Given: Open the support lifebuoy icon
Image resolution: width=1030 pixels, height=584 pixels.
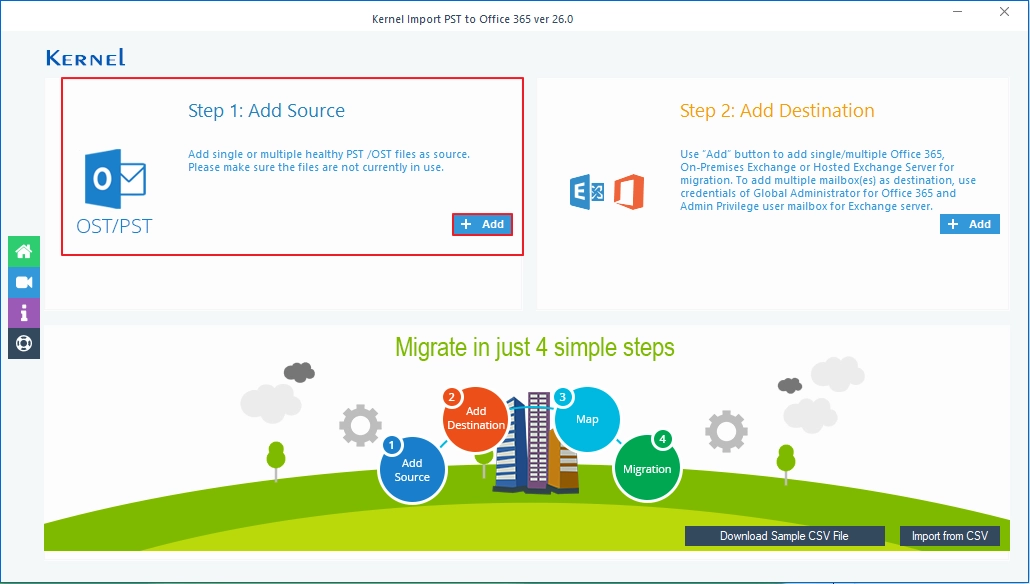Looking at the screenshot, I should click(x=24, y=344).
